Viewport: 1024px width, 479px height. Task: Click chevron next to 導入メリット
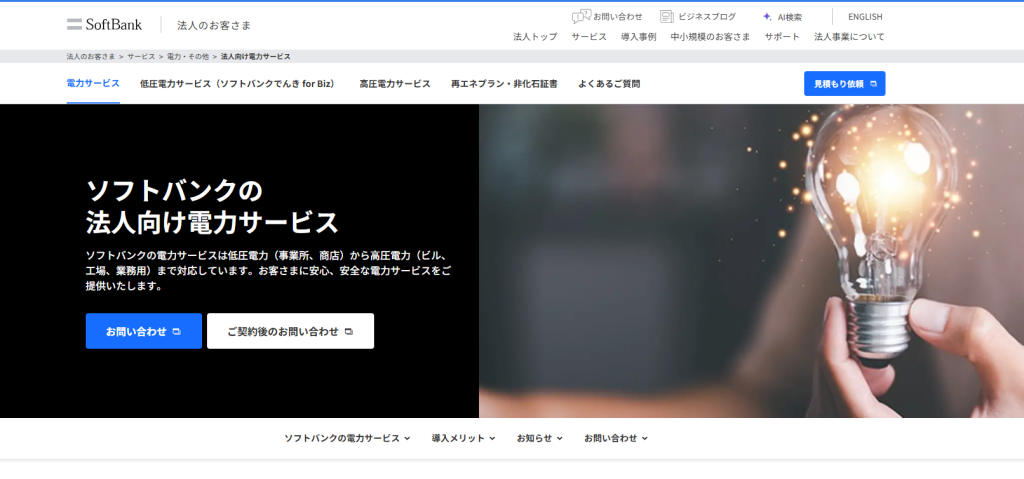[492, 438]
